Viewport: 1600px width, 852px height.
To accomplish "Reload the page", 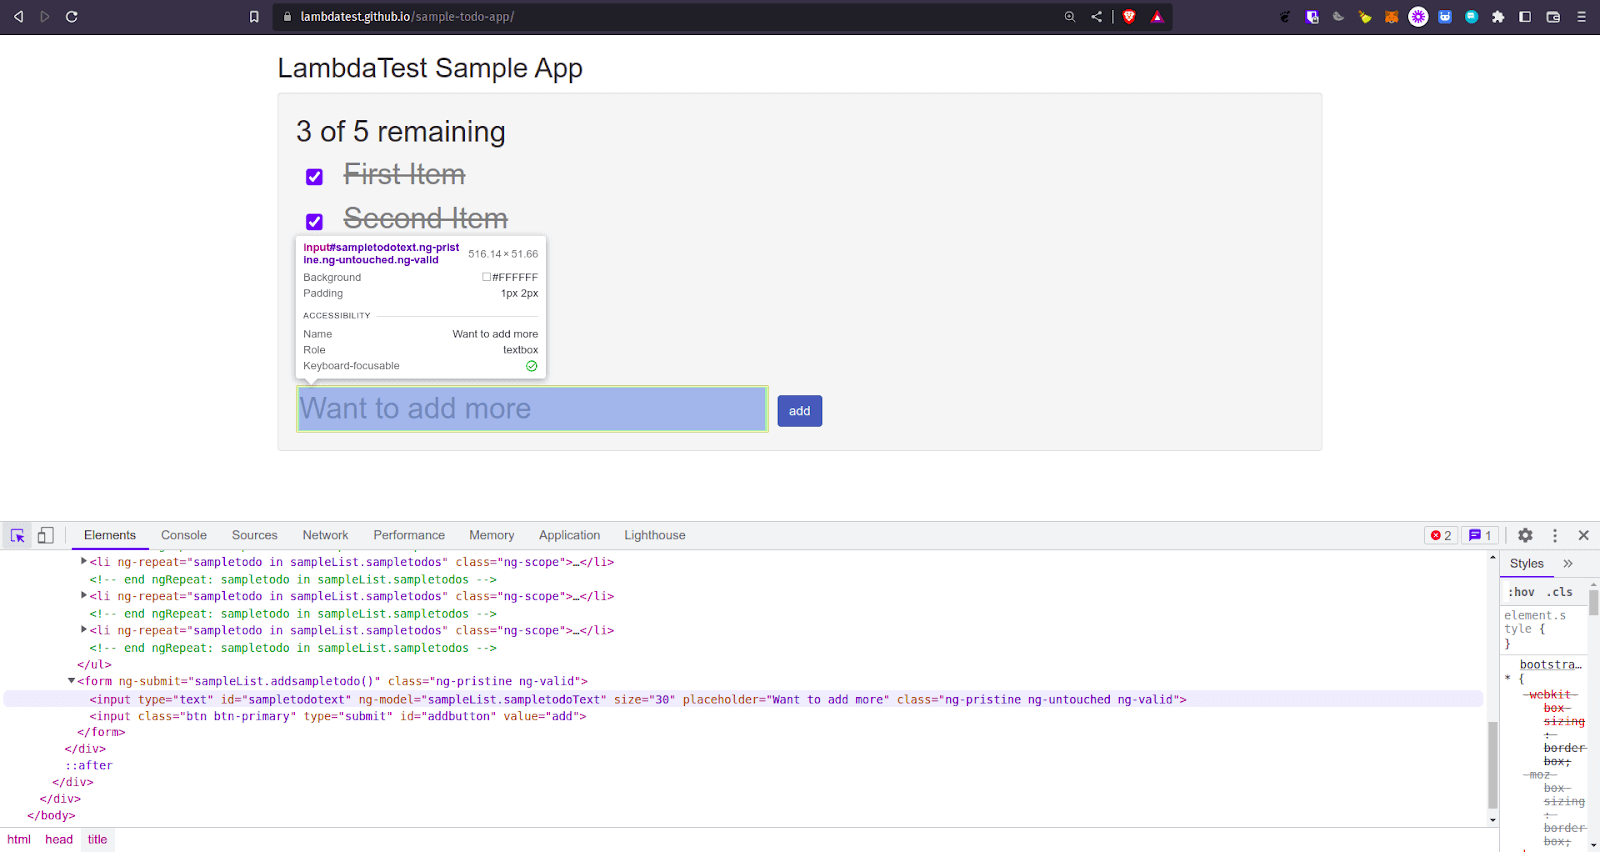I will [72, 17].
